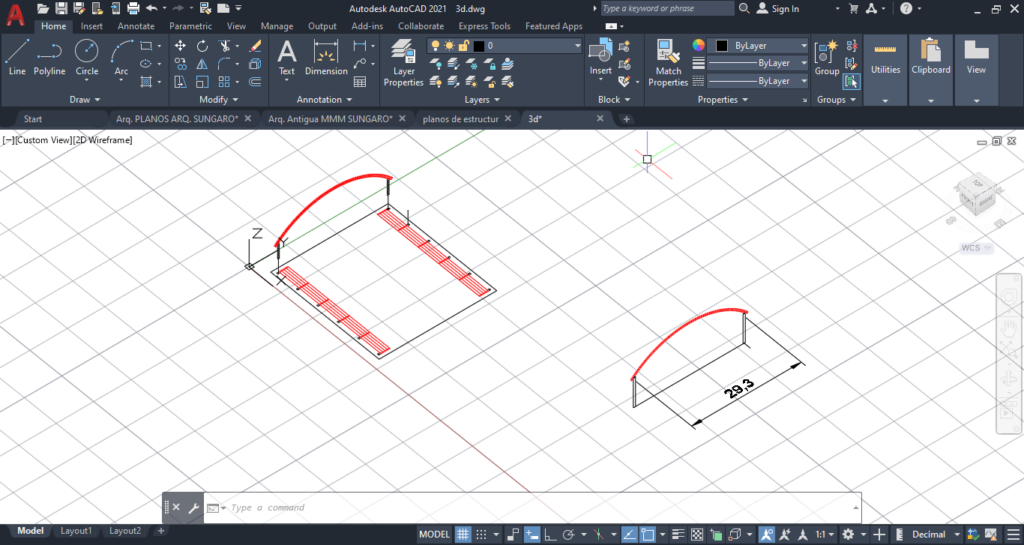Expand the Modify panel
1024x545 pixels.
[x=219, y=99]
